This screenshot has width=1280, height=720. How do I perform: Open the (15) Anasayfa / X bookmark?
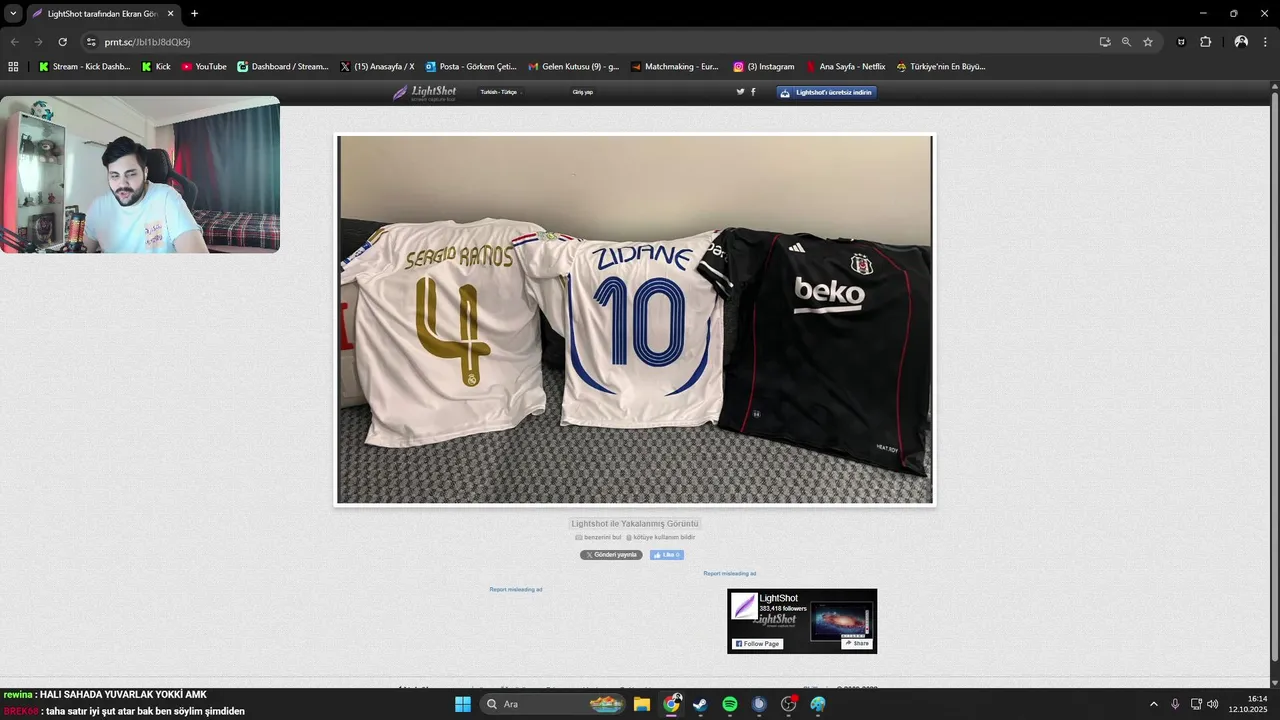(377, 67)
